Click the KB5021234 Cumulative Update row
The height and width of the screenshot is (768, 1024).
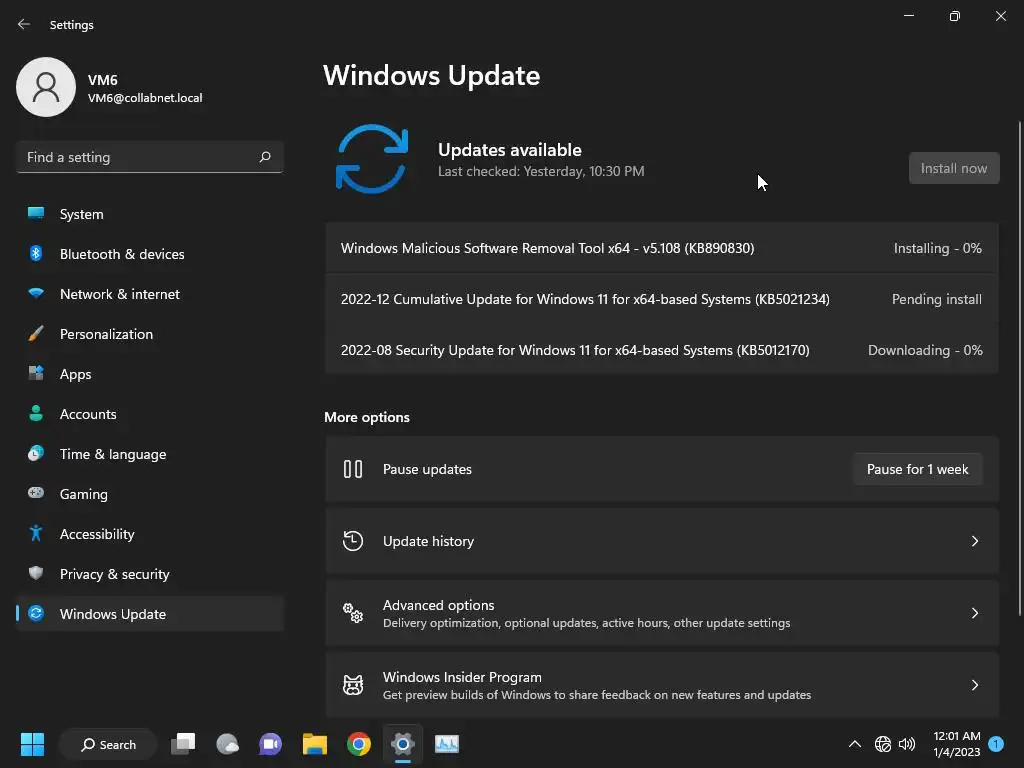pyautogui.click(x=662, y=299)
